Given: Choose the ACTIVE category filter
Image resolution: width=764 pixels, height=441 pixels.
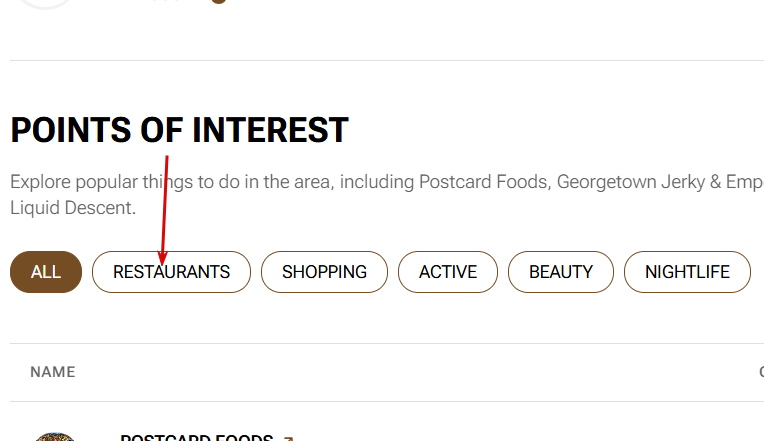Looking at the screenshot, I should tap(448, 272).
